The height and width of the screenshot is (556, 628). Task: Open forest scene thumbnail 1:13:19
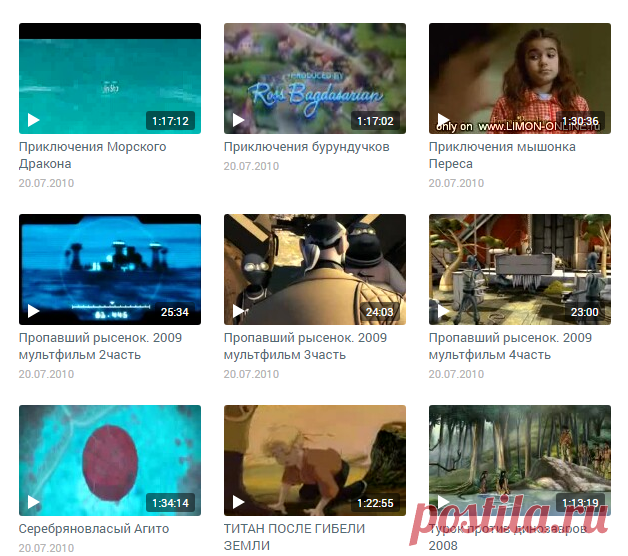tap(520, 461)
